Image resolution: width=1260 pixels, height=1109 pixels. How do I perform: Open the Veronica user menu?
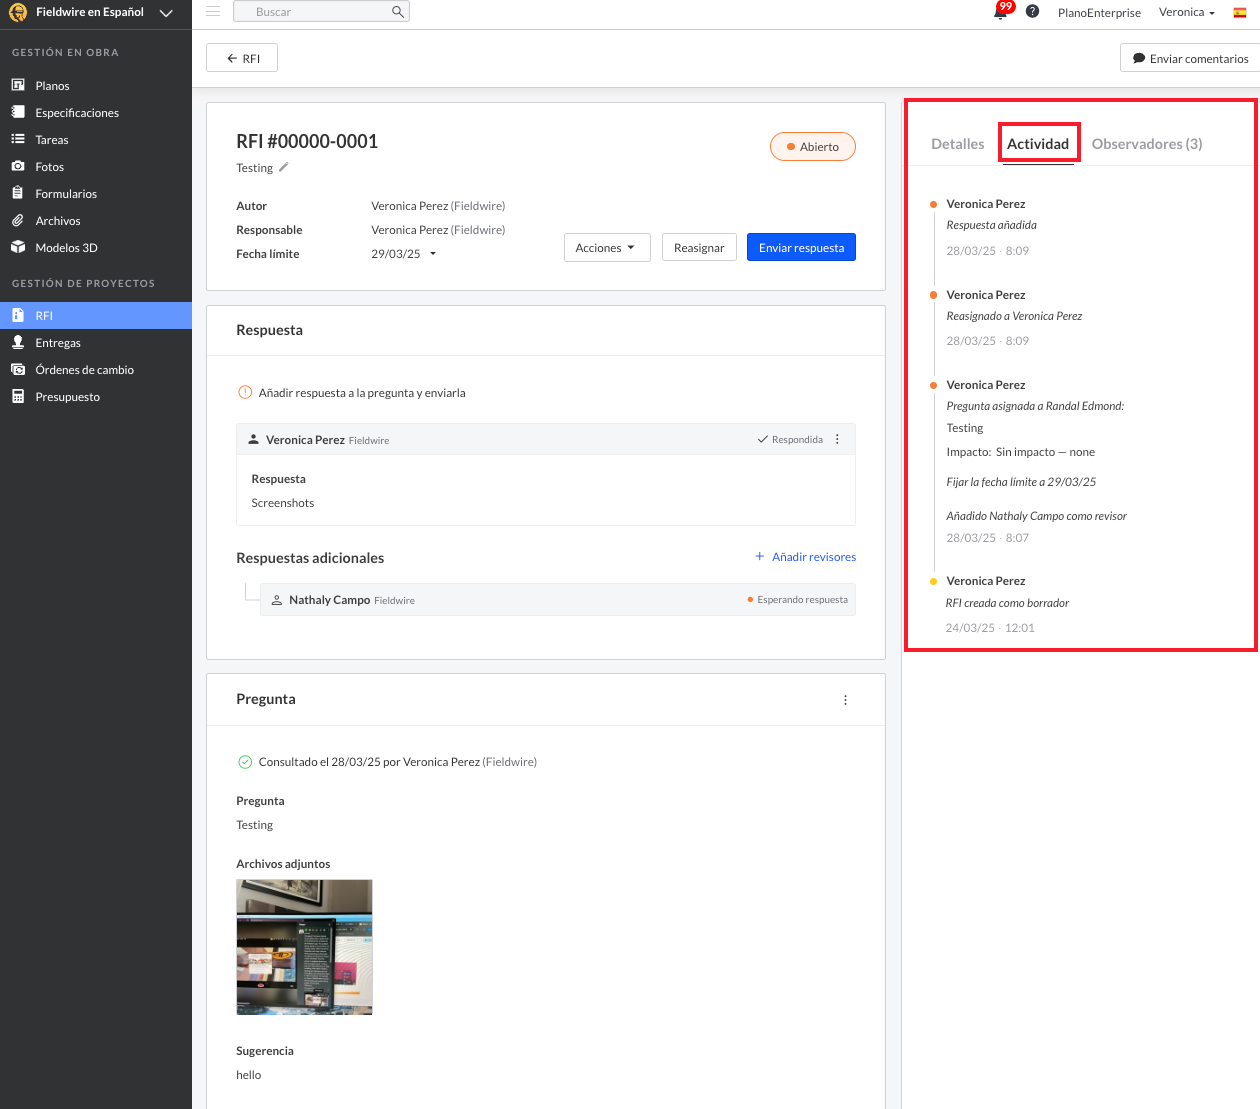(1186, 13)
